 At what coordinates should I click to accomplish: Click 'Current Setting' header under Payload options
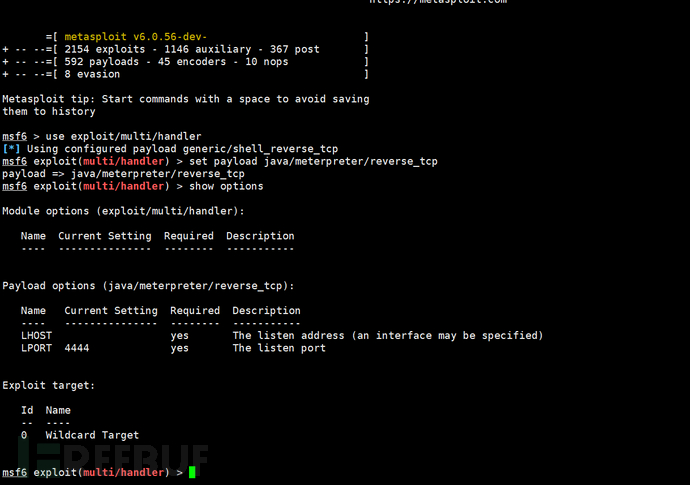pyautogui.click(x=111, y=311)
